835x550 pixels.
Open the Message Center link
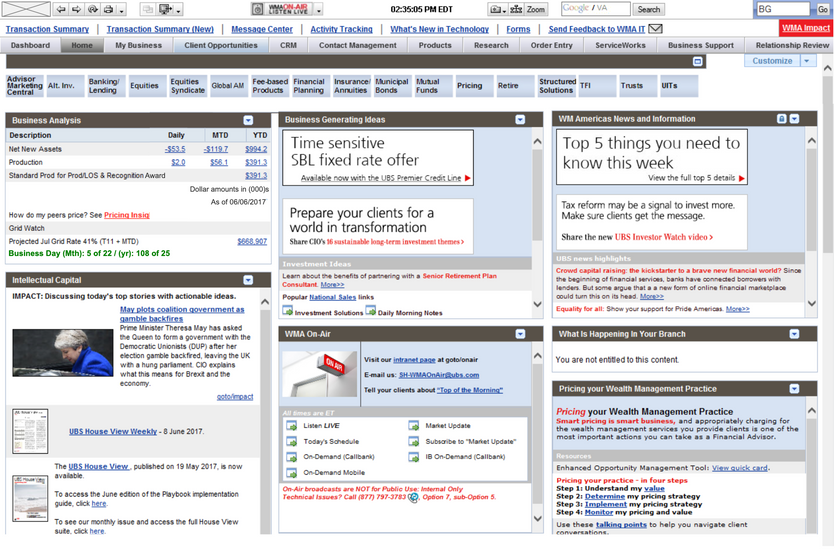262,29
